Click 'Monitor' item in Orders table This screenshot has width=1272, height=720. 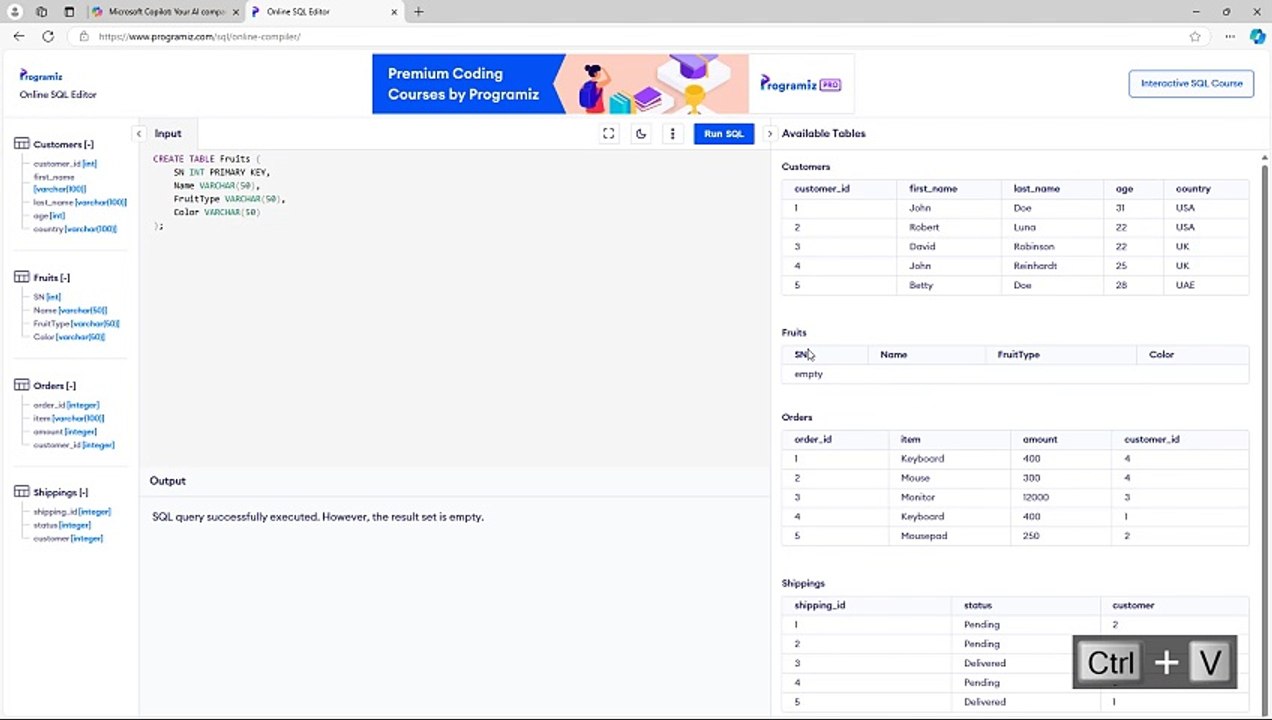pos(918,497)
